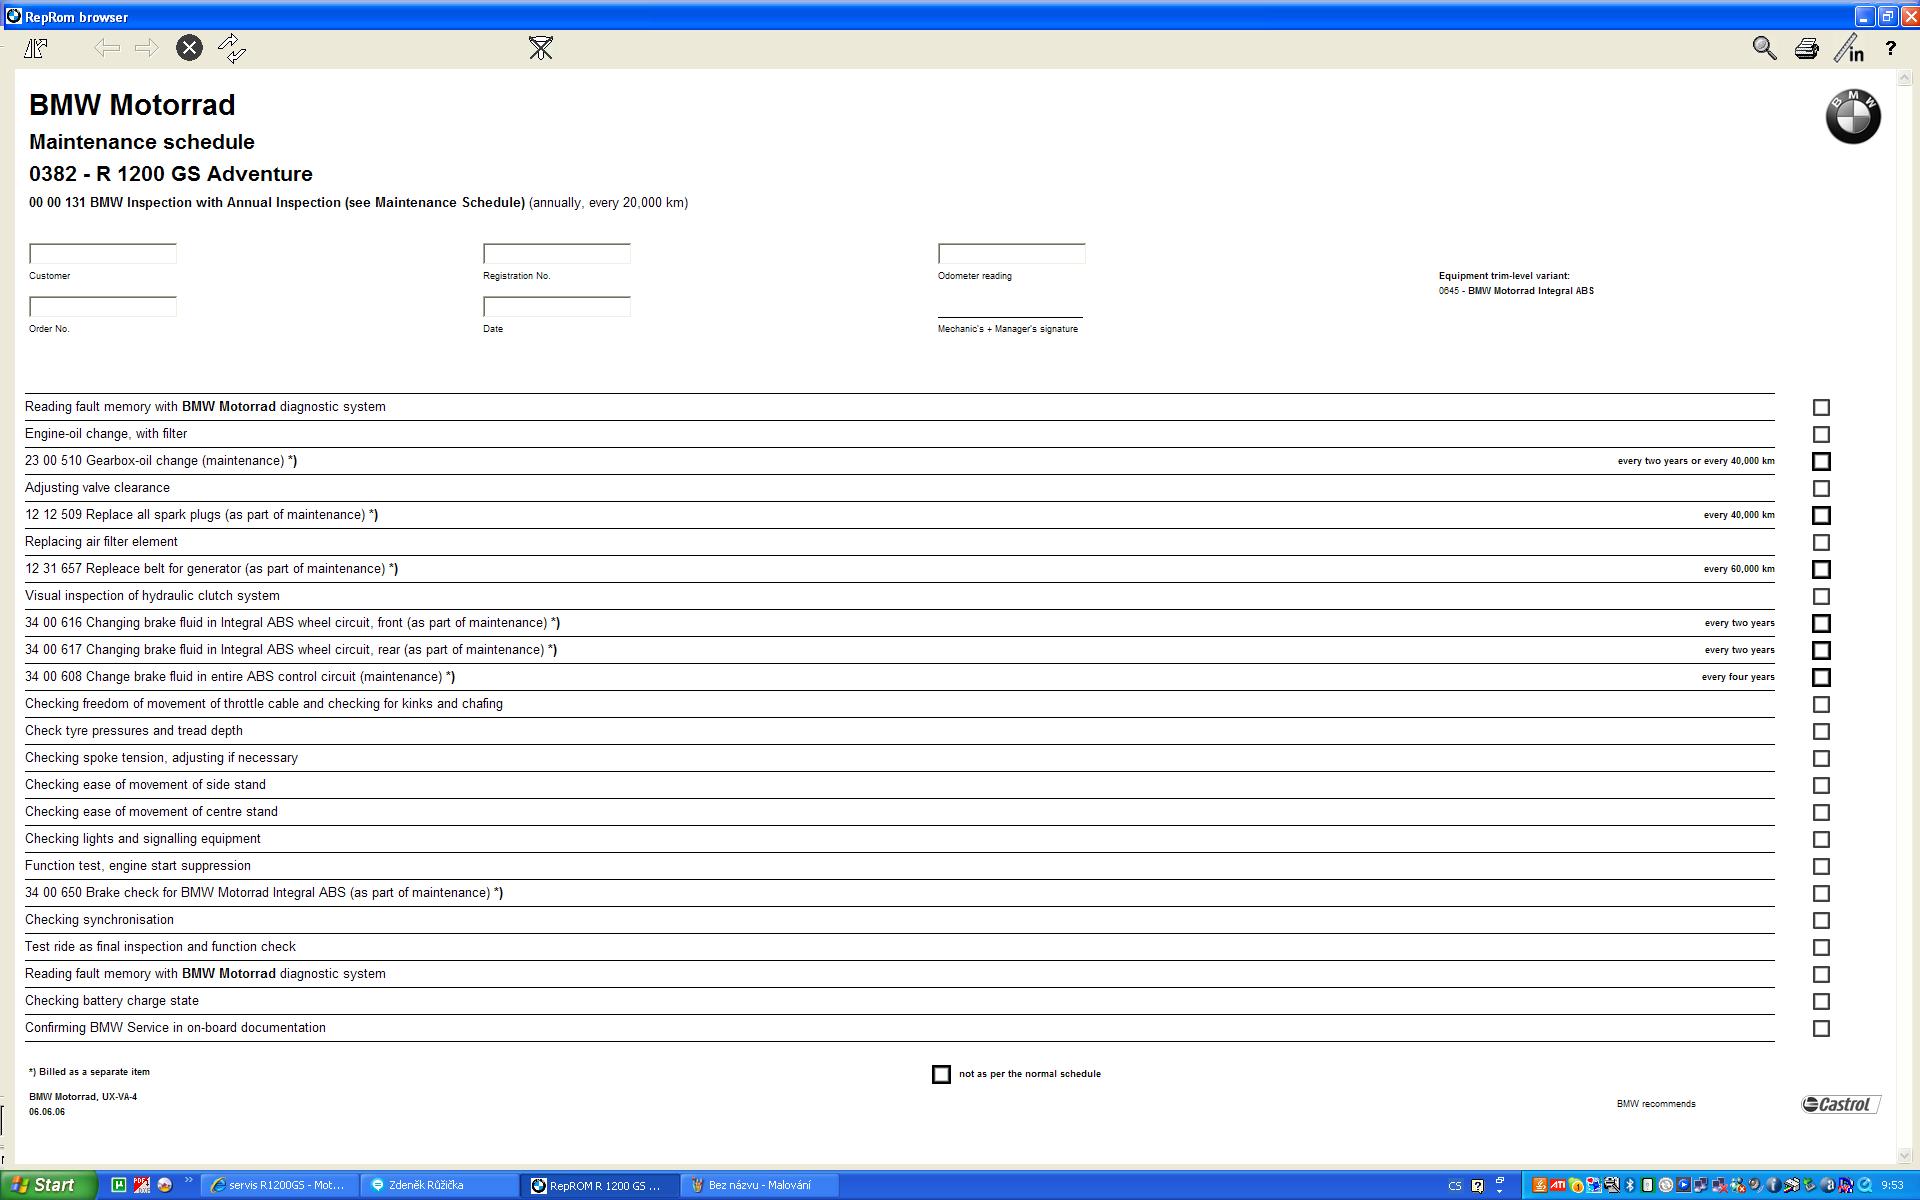Refresh the page with the reload arrows
This screenshot has width=1920, height=1200.
(x=232, y=48)
